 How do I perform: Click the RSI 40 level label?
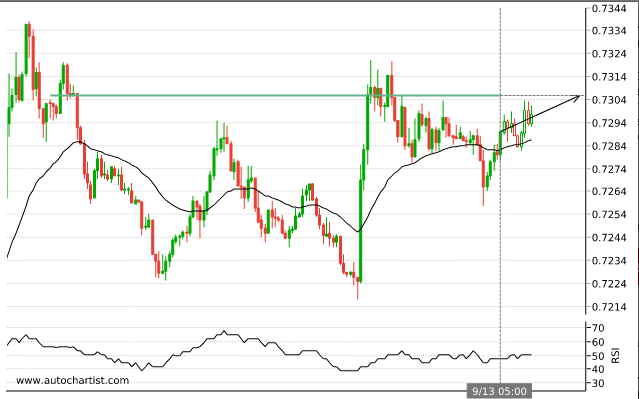click(598, 370)
